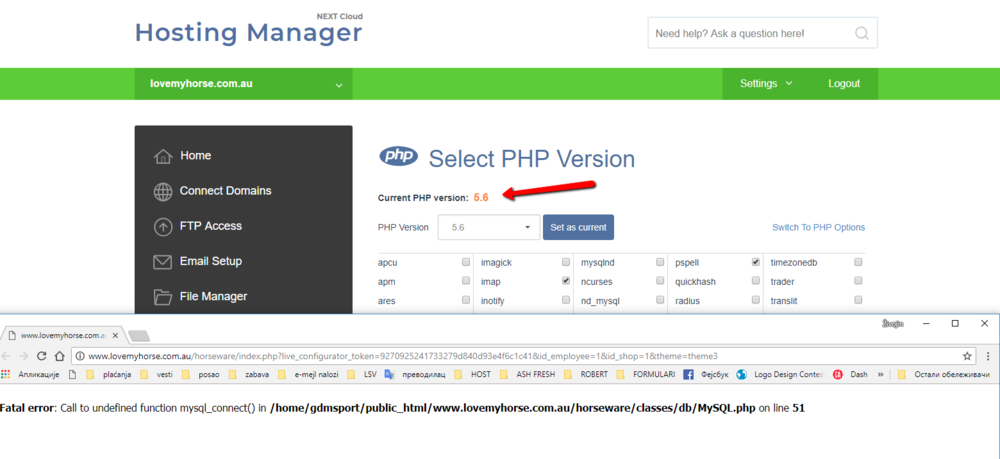Toggle the ncurses extension checkbox
The image size is (1000, 459).
(x=660, y=281)
